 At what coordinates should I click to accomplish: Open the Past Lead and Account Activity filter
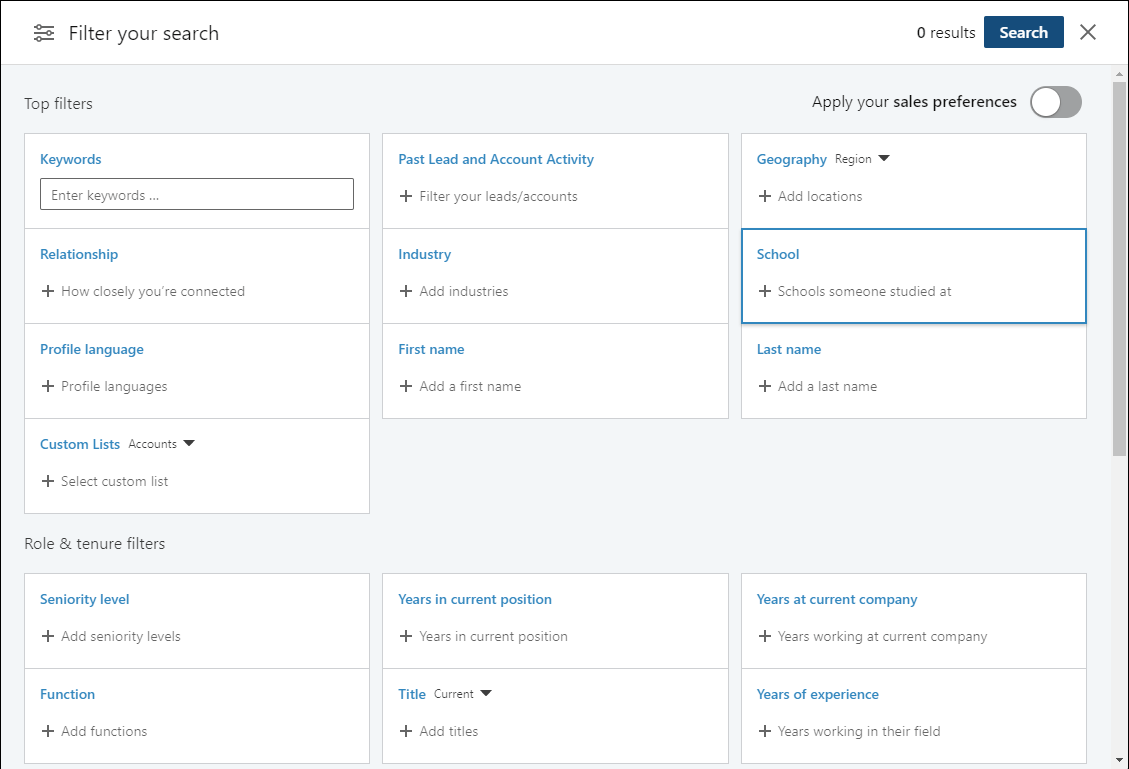[x=495, y=159]
